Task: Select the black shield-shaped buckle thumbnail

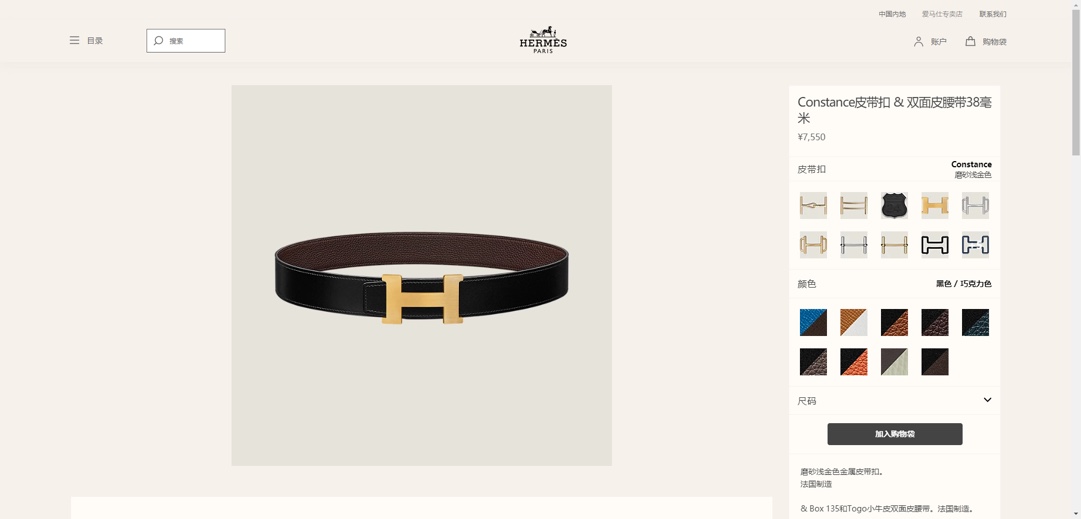Action: [894, 205]
